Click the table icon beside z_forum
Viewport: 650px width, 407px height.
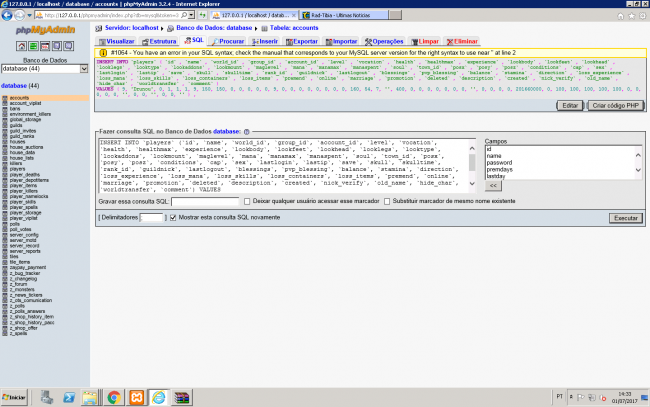[x=5, y=284]
